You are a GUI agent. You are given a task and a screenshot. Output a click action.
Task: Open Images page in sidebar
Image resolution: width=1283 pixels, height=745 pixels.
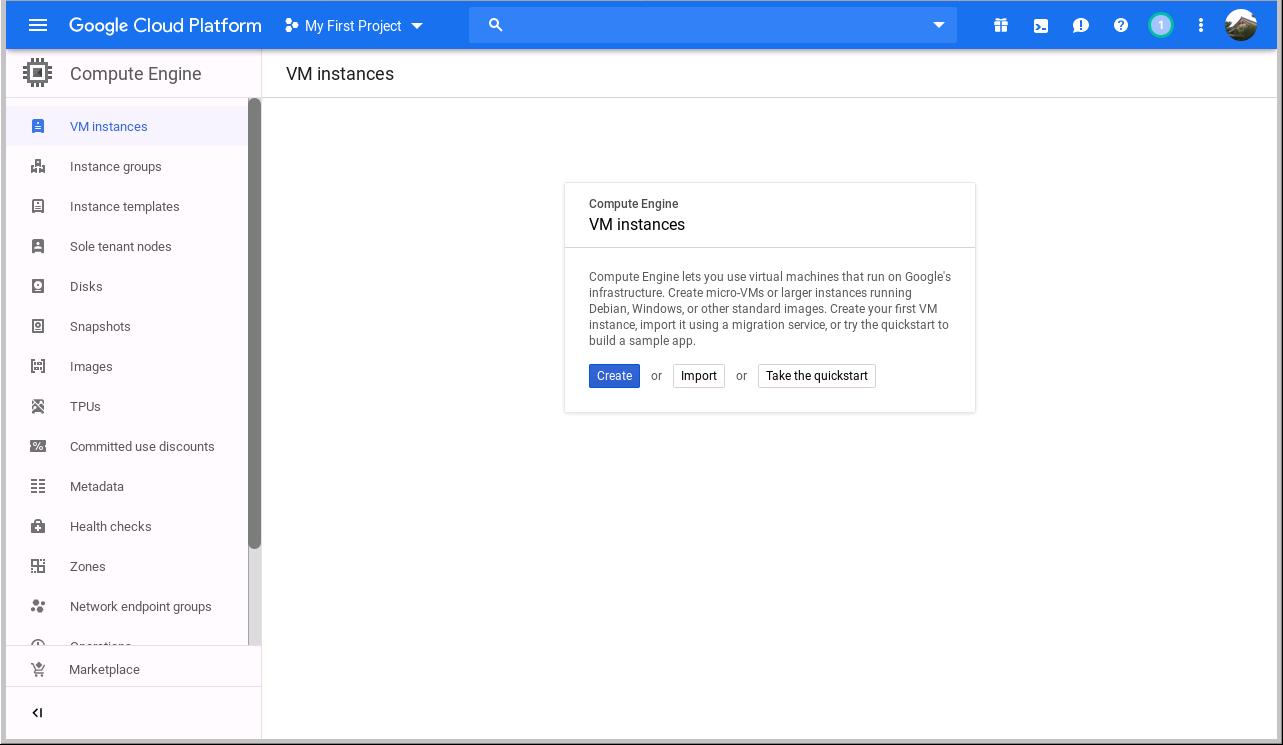127,366
